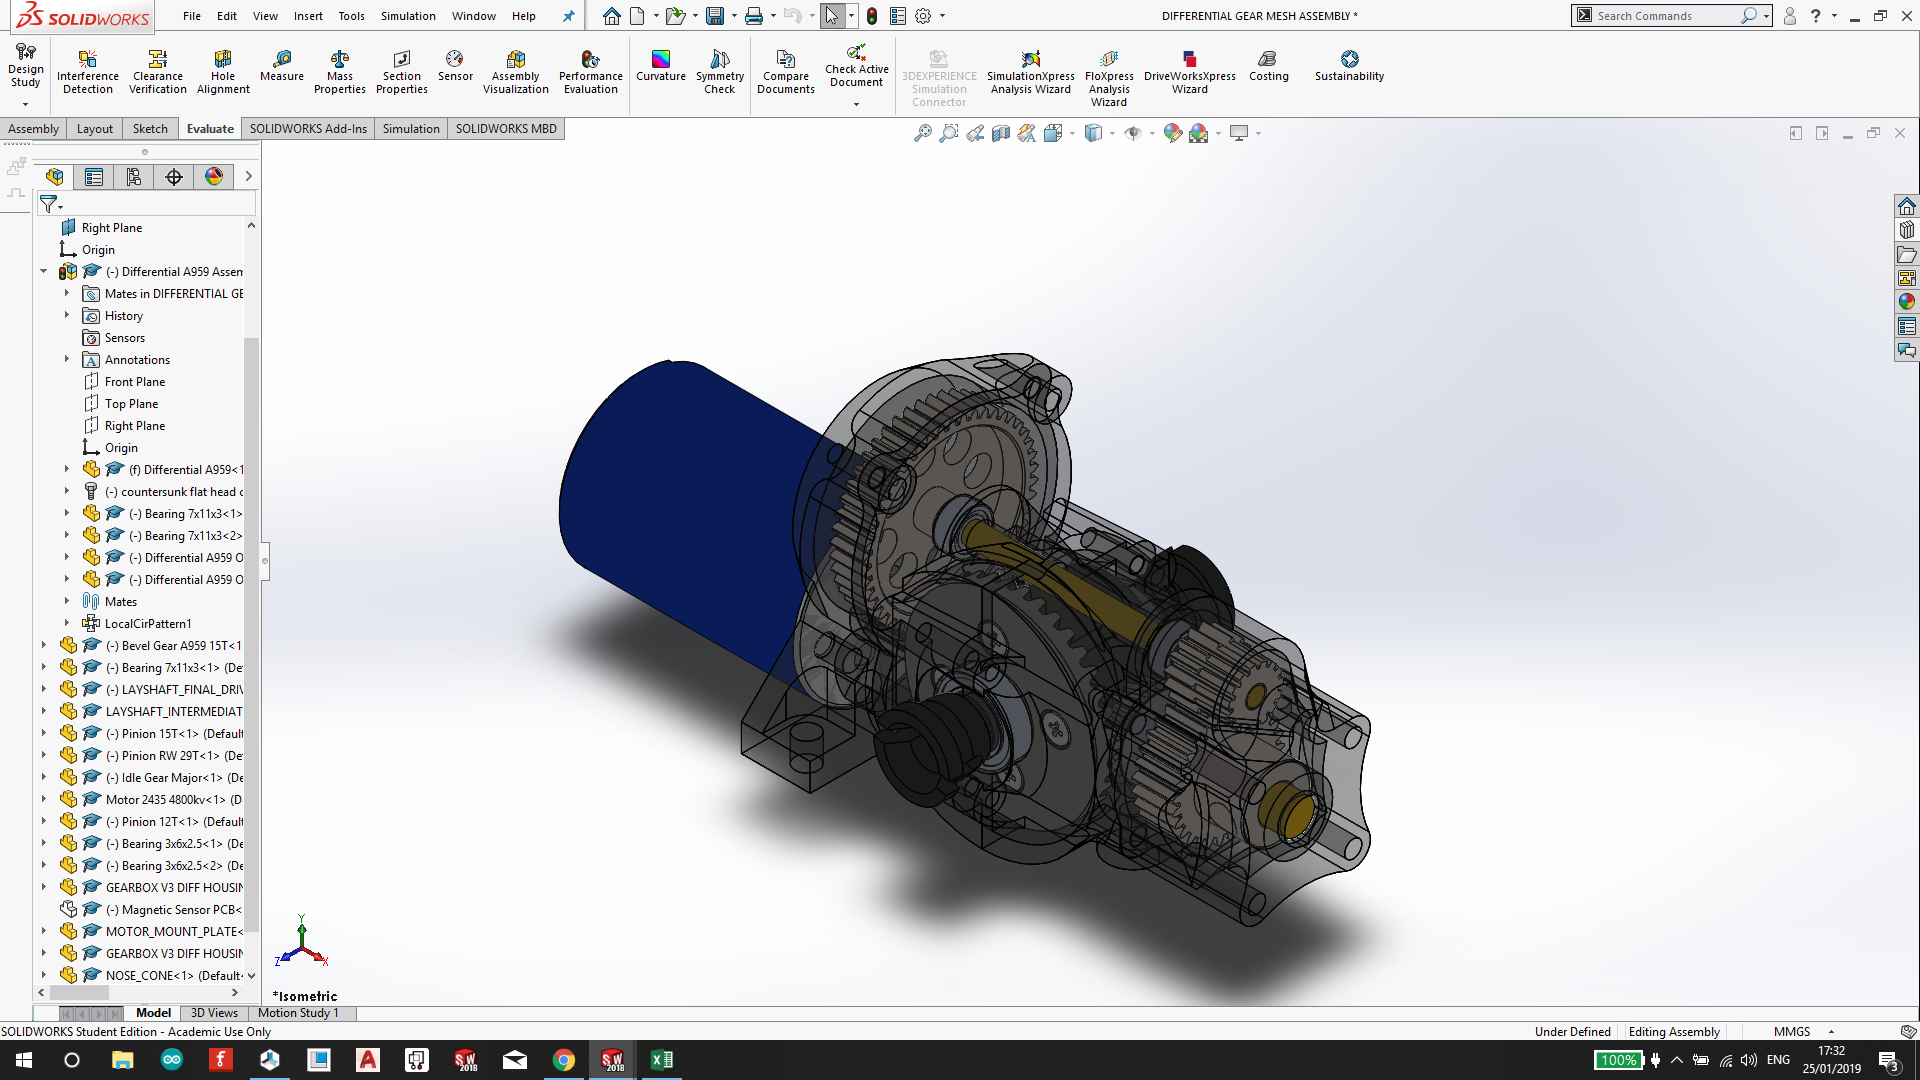Open Excel from the Windows taskbar

tap(662, 1060)
